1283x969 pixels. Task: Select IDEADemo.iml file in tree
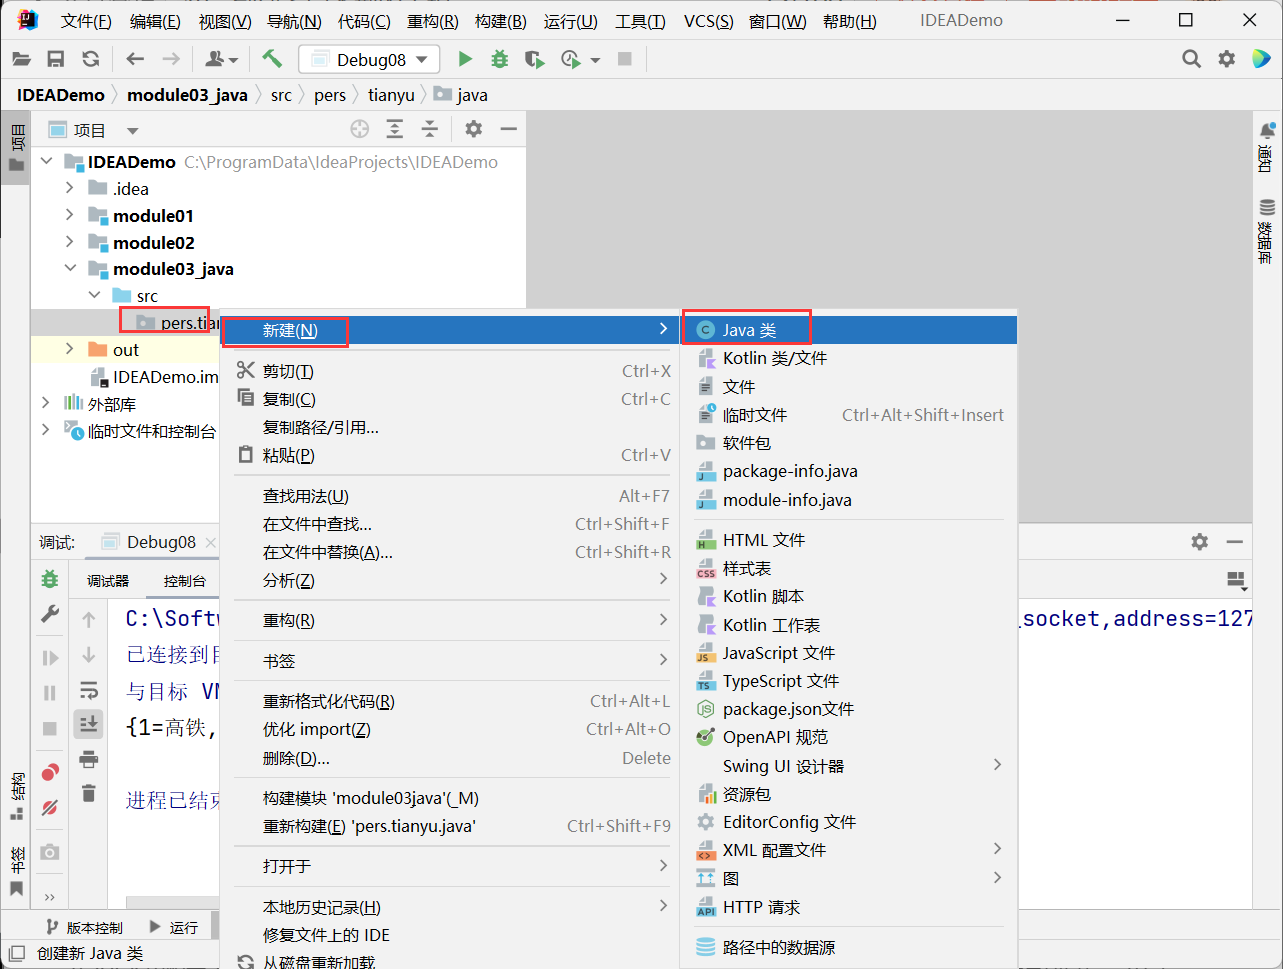pyautogui.click(x=155, y=377)
